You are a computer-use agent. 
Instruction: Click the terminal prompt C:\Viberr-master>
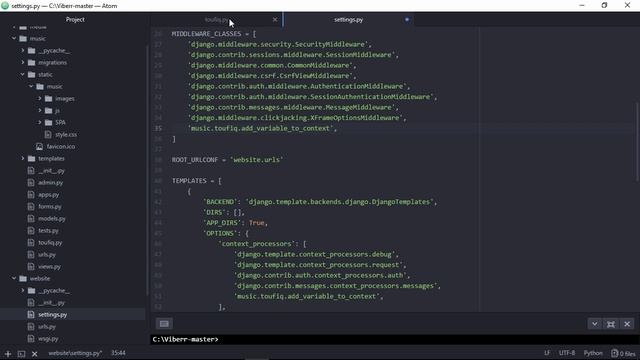tap(185, 340)
